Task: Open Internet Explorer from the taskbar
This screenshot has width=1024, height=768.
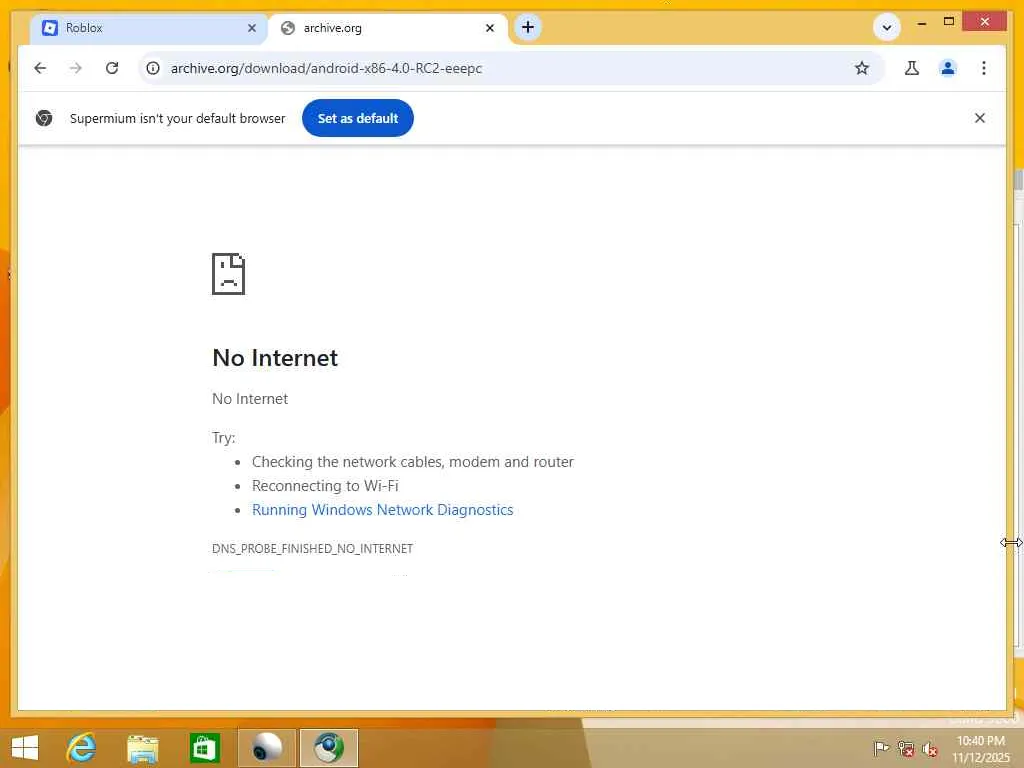Action: tap(82, 747)
